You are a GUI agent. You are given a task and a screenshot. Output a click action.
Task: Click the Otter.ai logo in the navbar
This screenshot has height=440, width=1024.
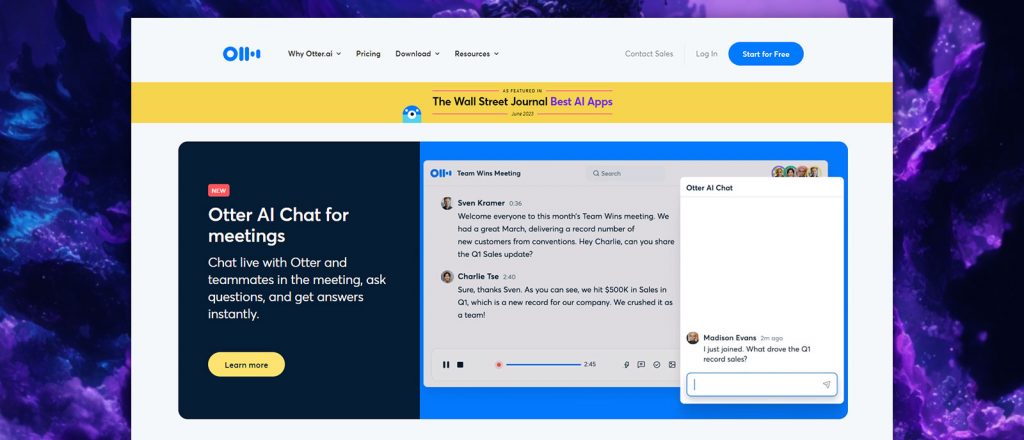point(242,54)
